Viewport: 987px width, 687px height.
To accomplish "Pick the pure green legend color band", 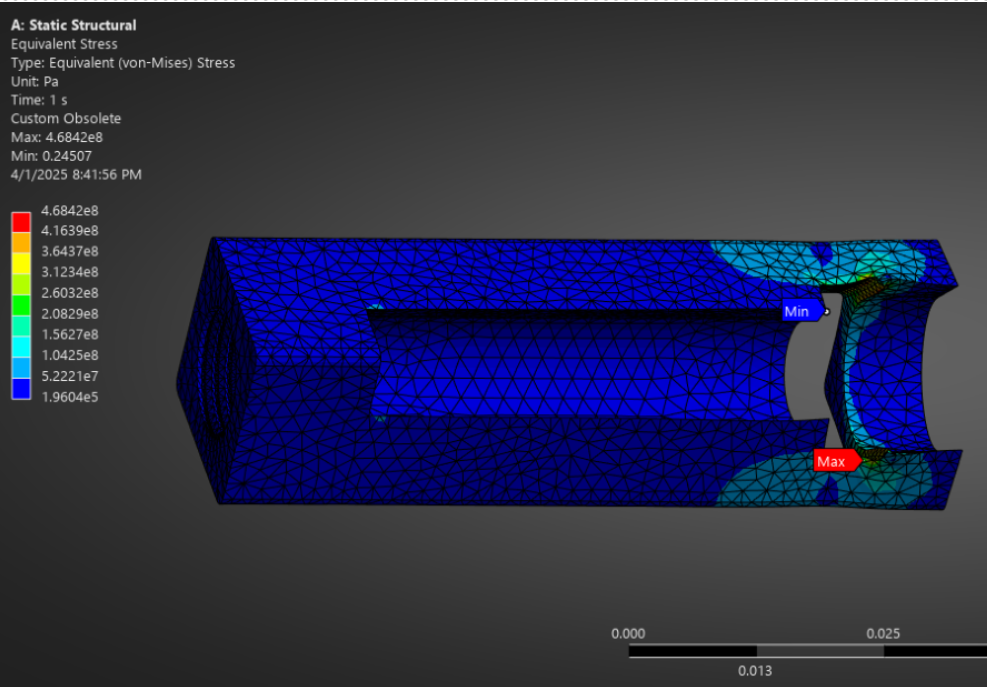I will coord(21,305).
